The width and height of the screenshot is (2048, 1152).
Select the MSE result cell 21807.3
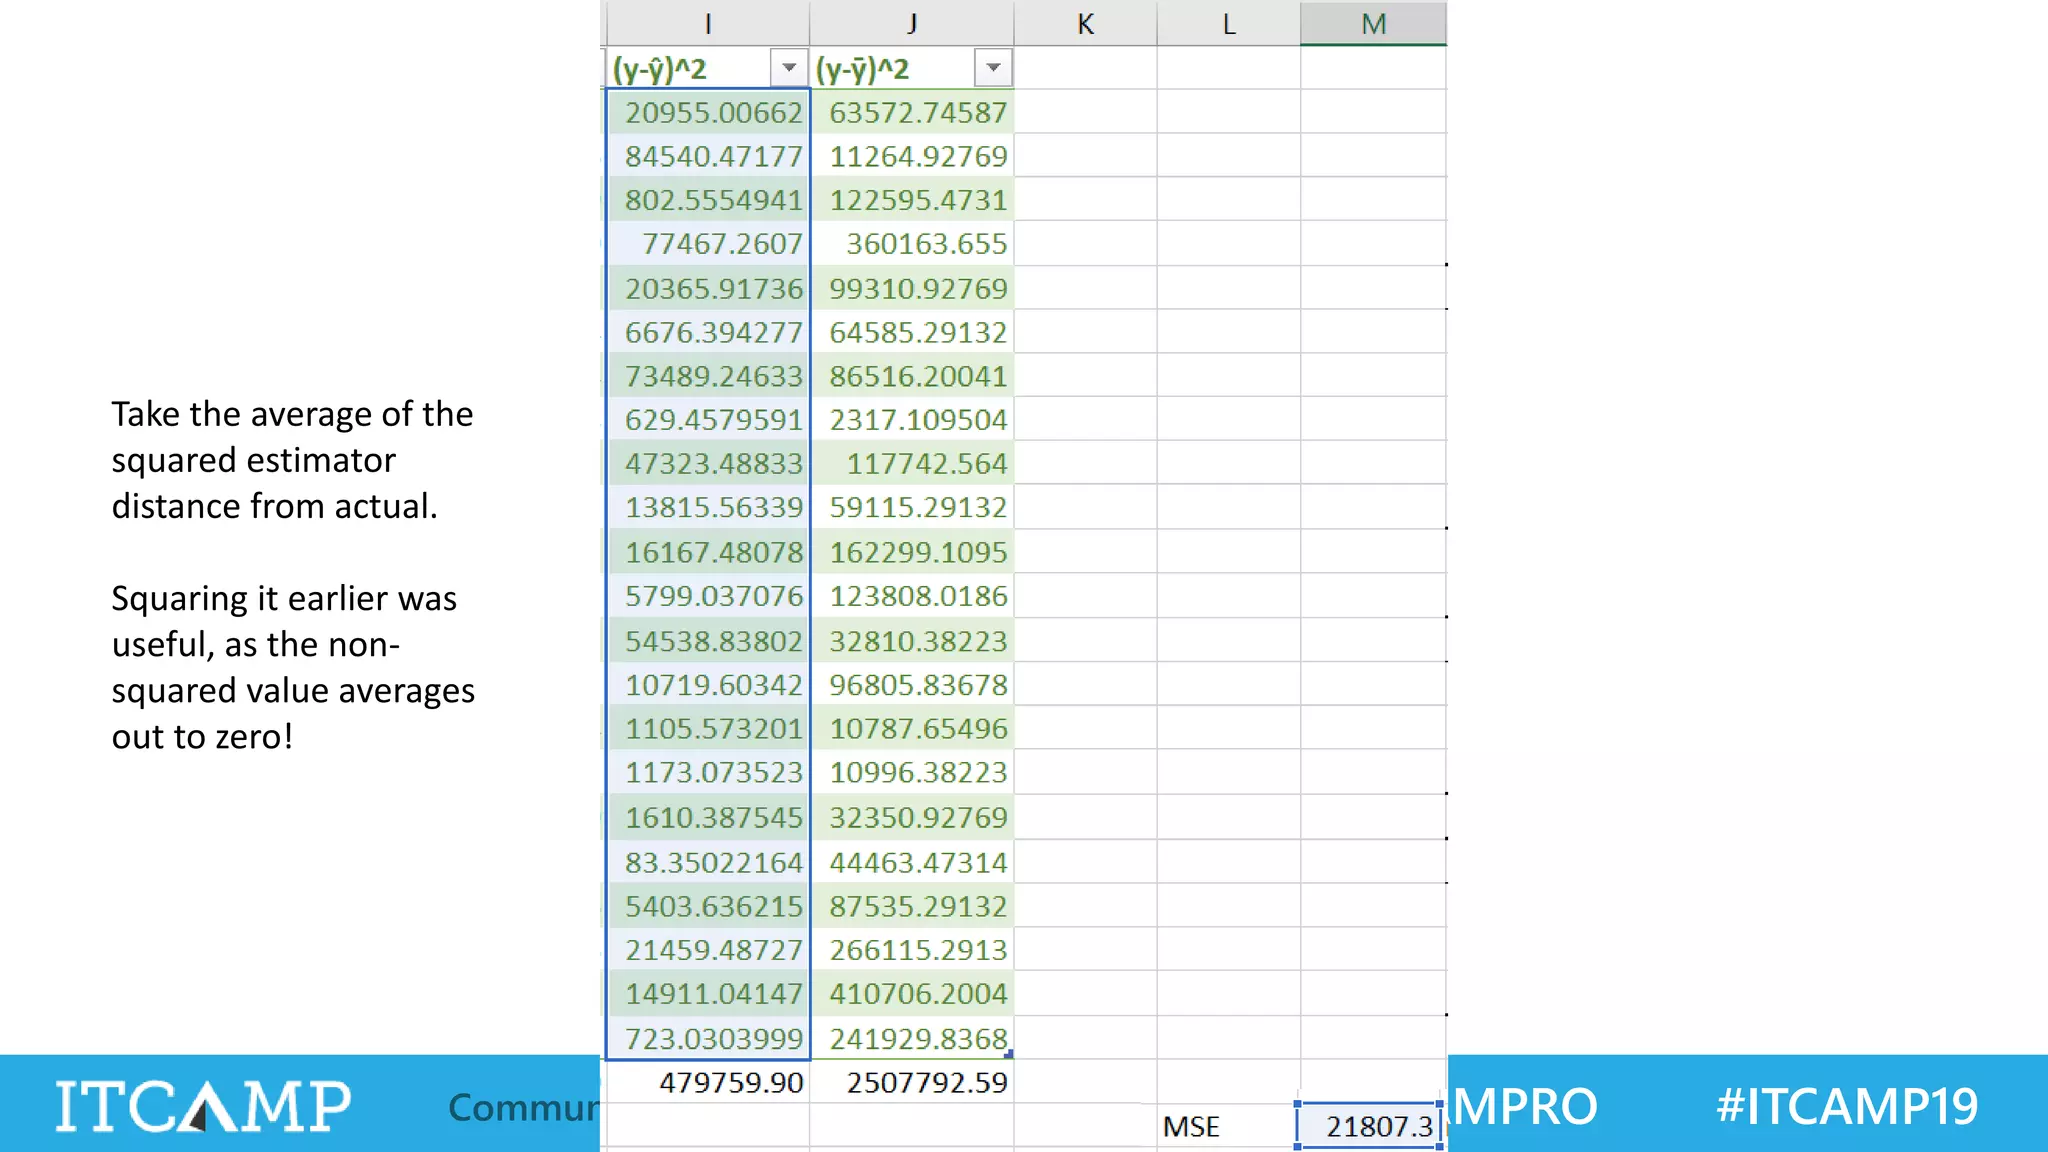(x=1369, y=1126)
